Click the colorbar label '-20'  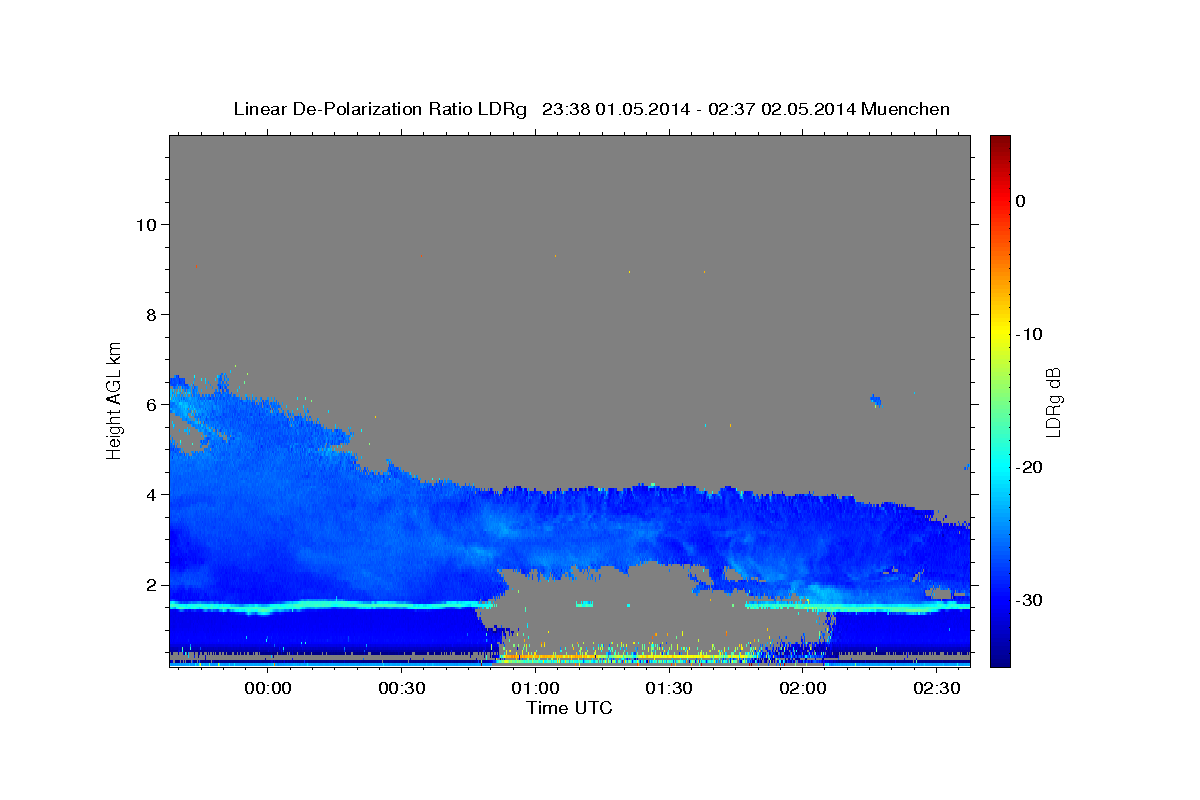pyautogui.click(x=1029, y=467)
